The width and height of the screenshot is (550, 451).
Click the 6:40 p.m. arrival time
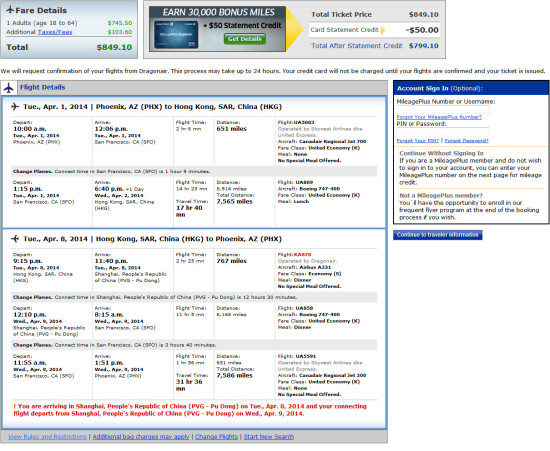coord(109,189)
